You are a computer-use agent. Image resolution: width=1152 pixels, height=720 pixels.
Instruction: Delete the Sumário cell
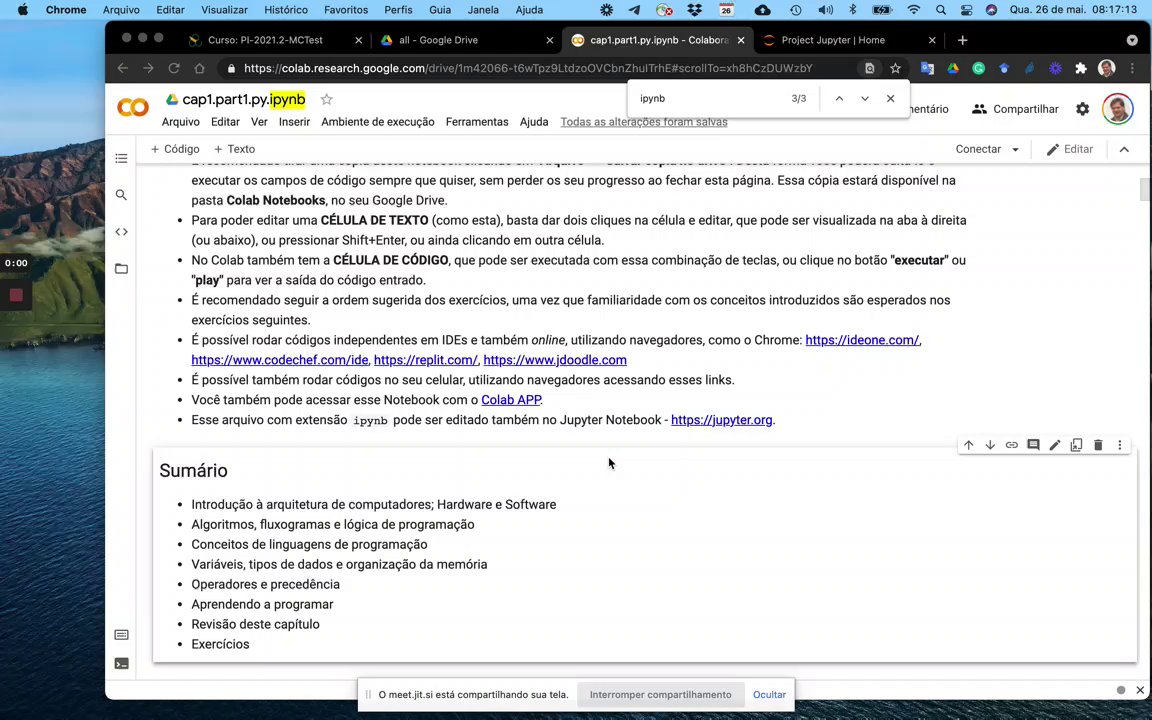(1098, 444)
